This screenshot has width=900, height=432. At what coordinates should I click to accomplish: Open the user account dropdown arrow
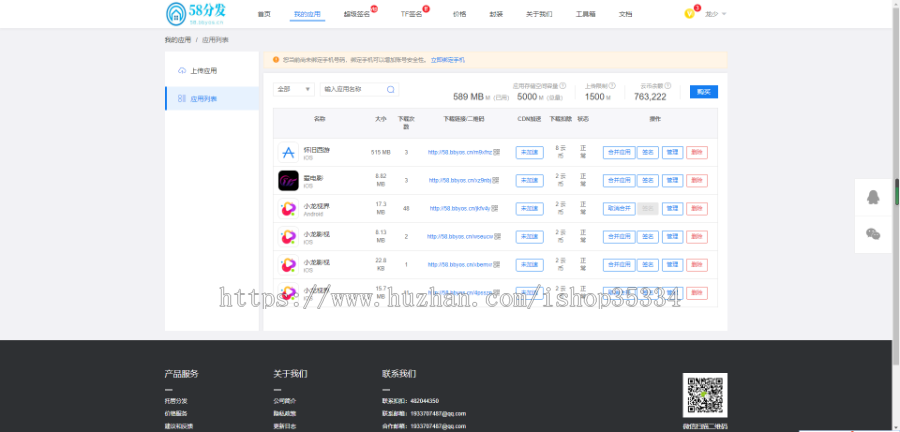coord(724,14)
